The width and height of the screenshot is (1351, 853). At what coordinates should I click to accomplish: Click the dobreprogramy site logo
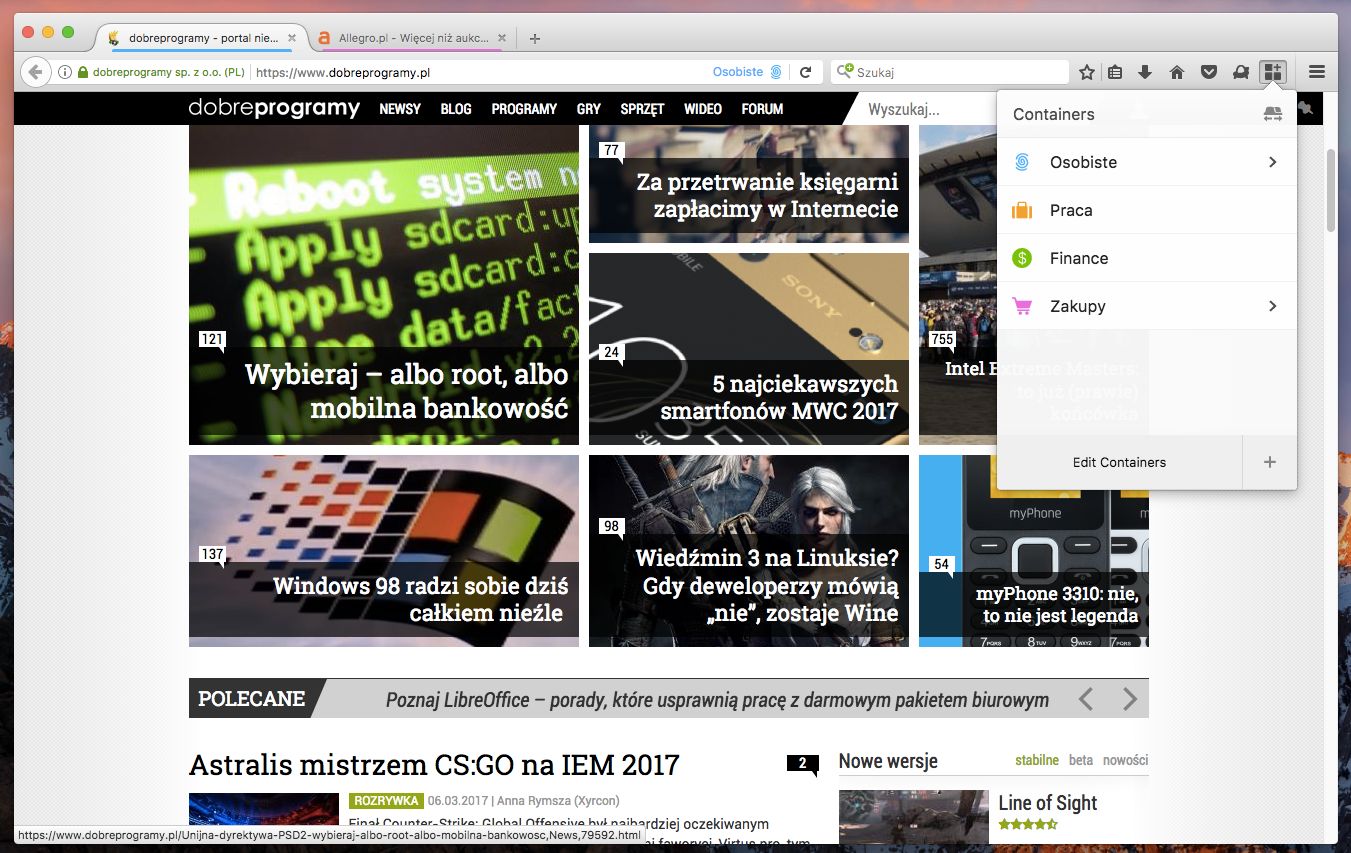point(274,108)
